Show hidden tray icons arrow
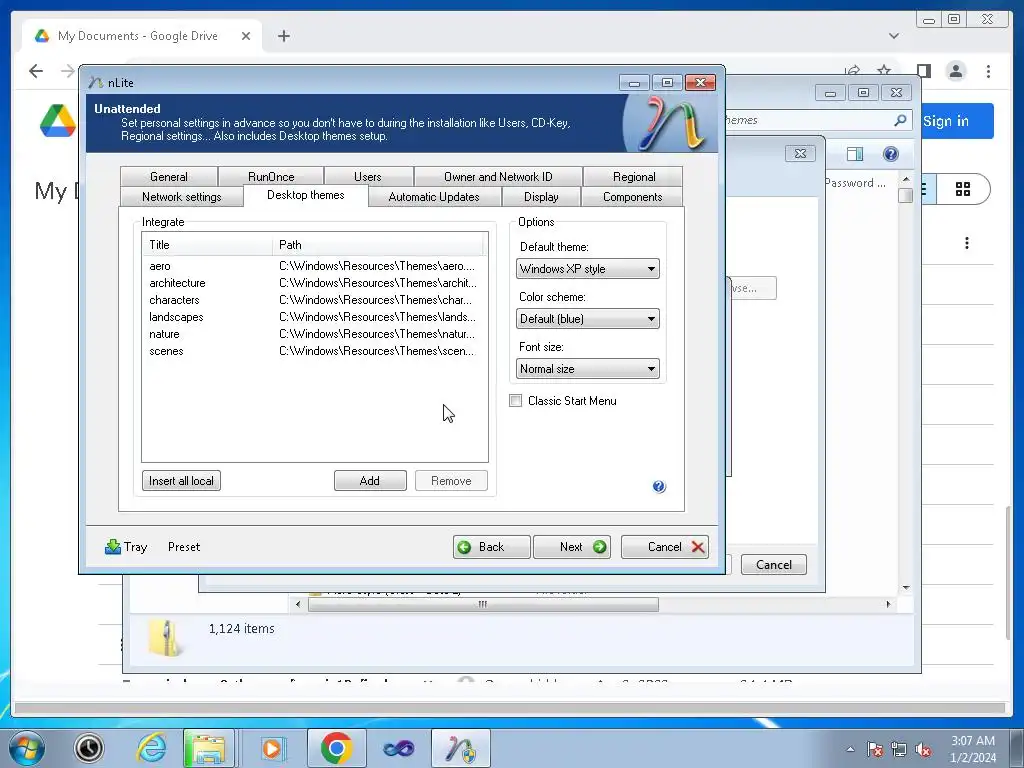 [850, 749]
